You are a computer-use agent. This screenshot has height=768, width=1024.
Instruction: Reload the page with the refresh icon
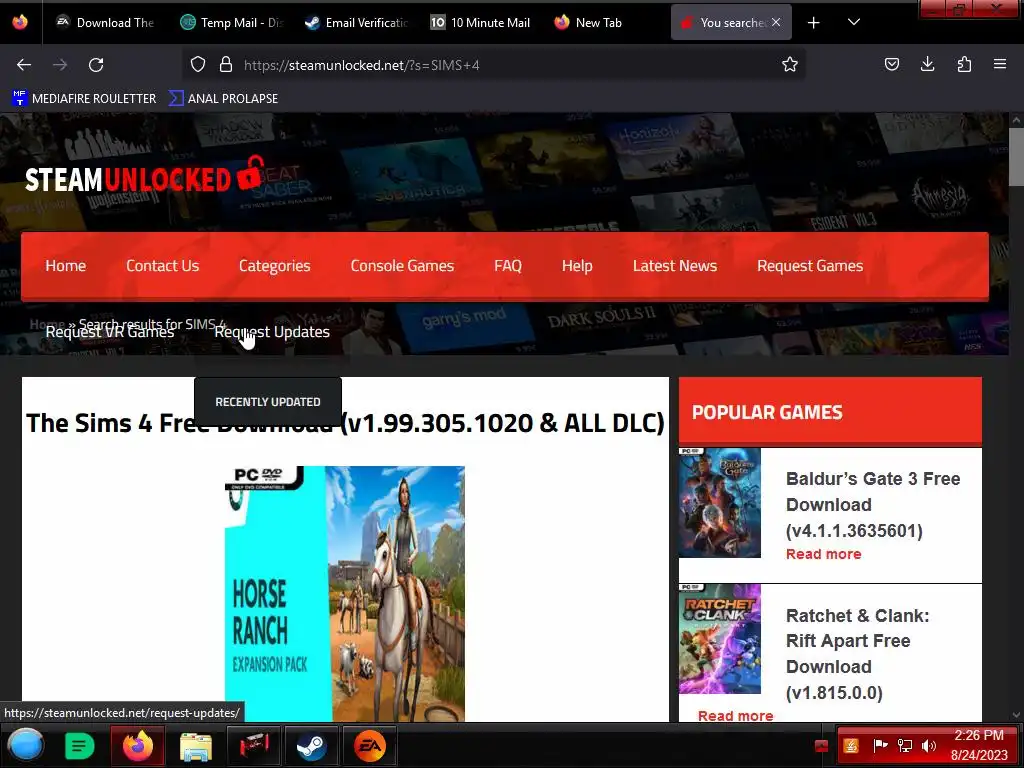click(96, 65)
